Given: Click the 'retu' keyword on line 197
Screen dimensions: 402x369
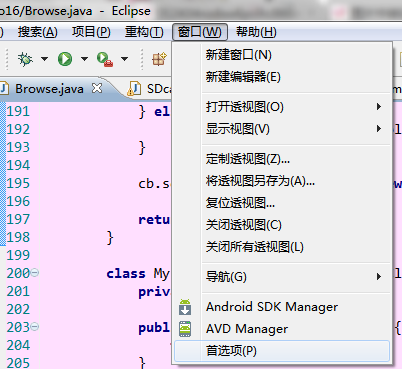Looking at the screenshot, I should [154, 220].
